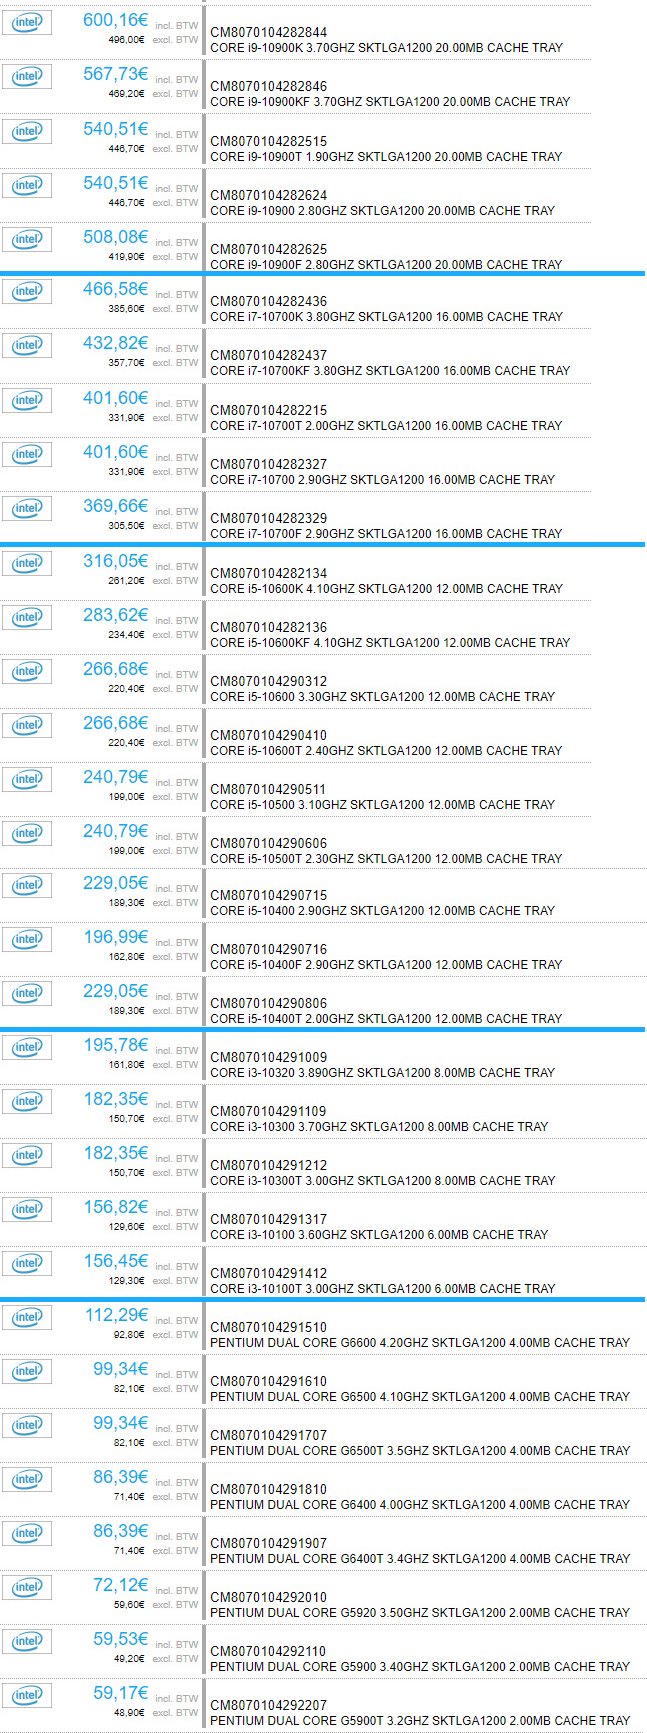Select product code CM8070104291009
The width and height of the screenshot is (647, 1733).
[x=268, y=1058]
